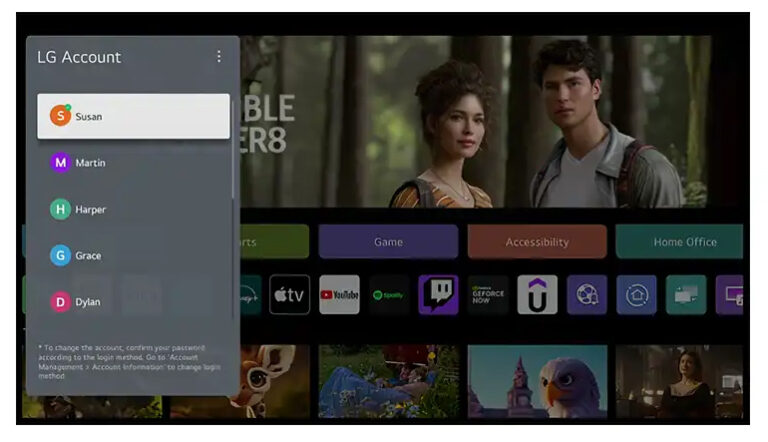Open the Game category card
Viewport: 768px width, 442px height.
click(x=388, y=242)
